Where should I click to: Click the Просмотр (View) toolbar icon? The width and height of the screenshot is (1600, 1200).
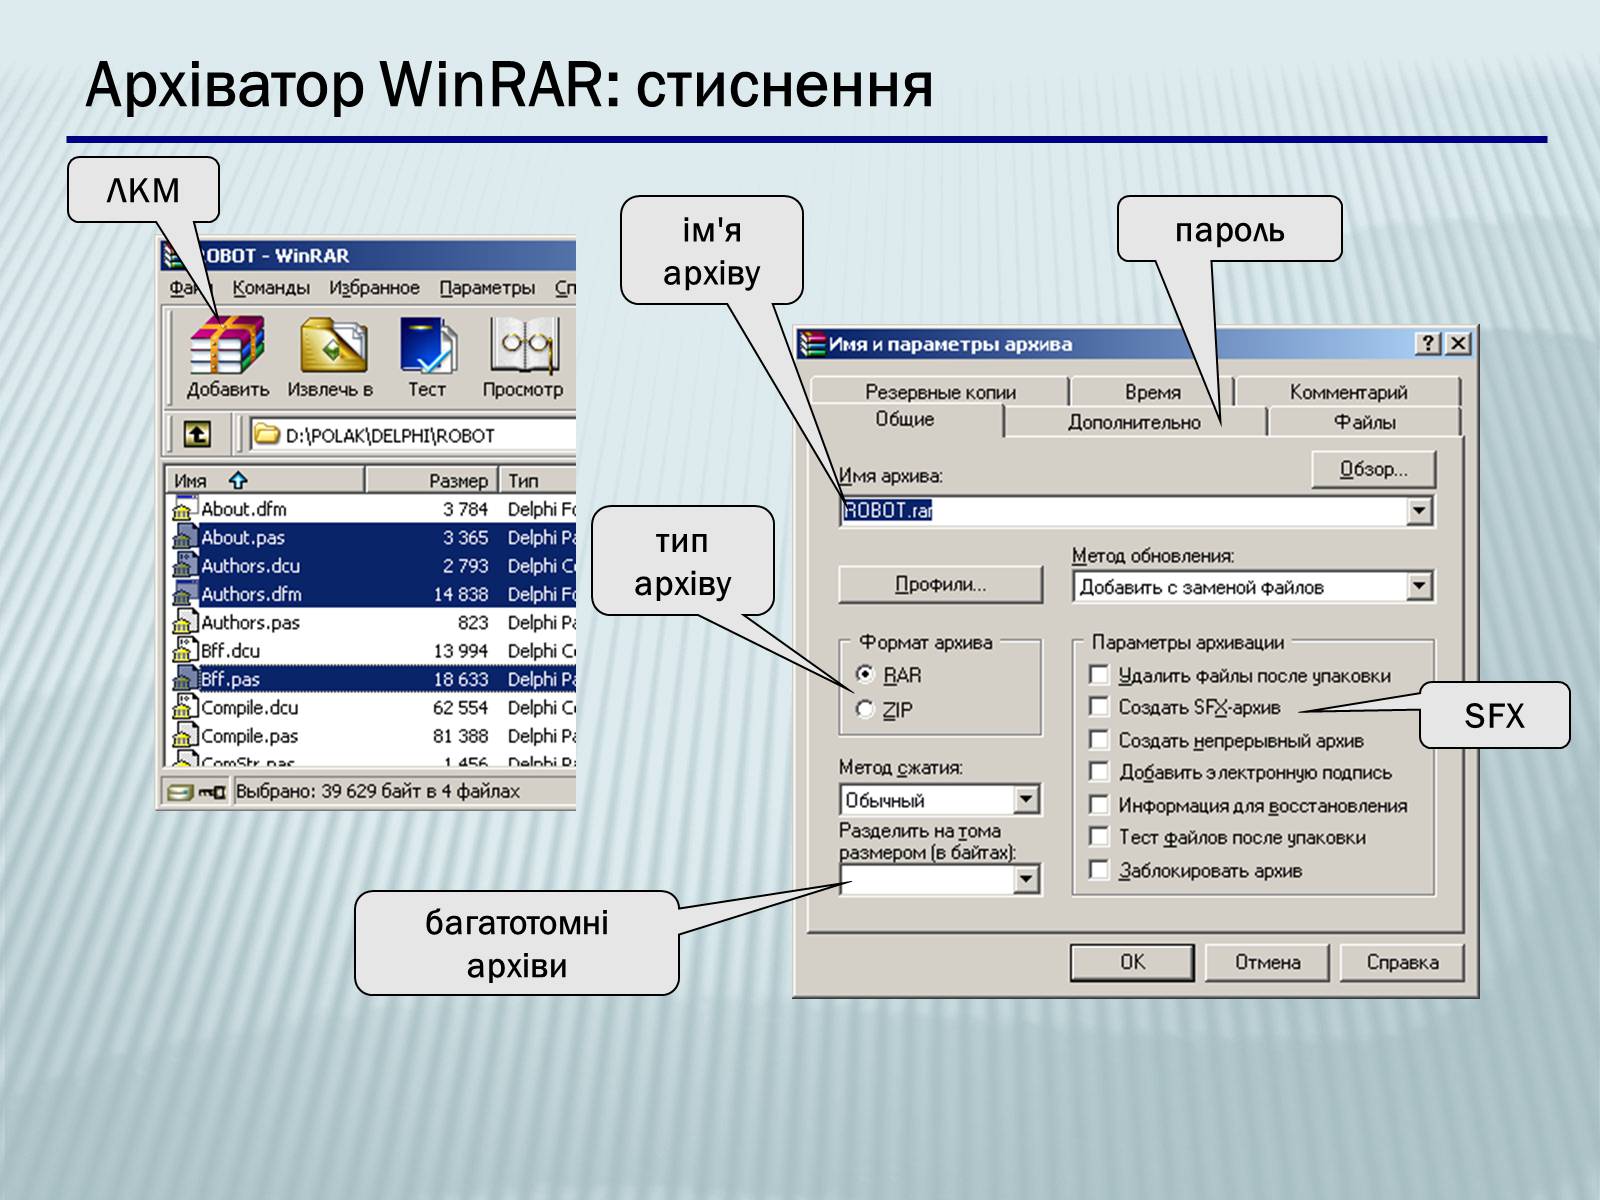(523, 345)
